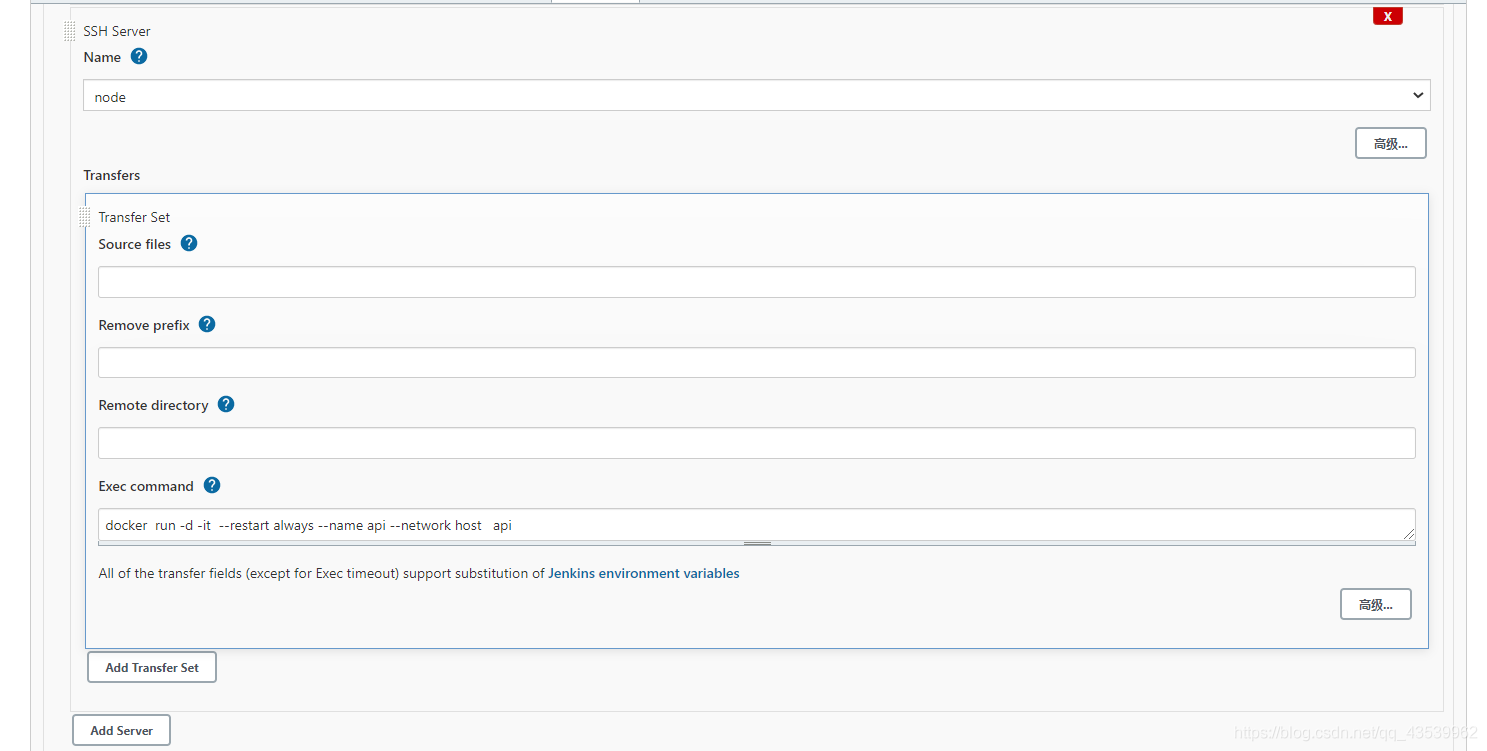Click the help icon next to Name

[x=139, y=56]
